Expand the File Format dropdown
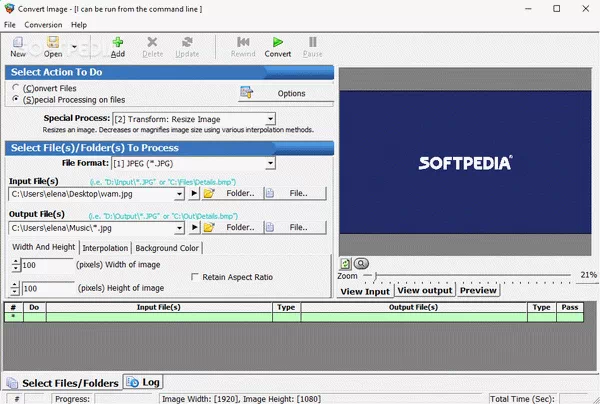 (x=270, y=163)
